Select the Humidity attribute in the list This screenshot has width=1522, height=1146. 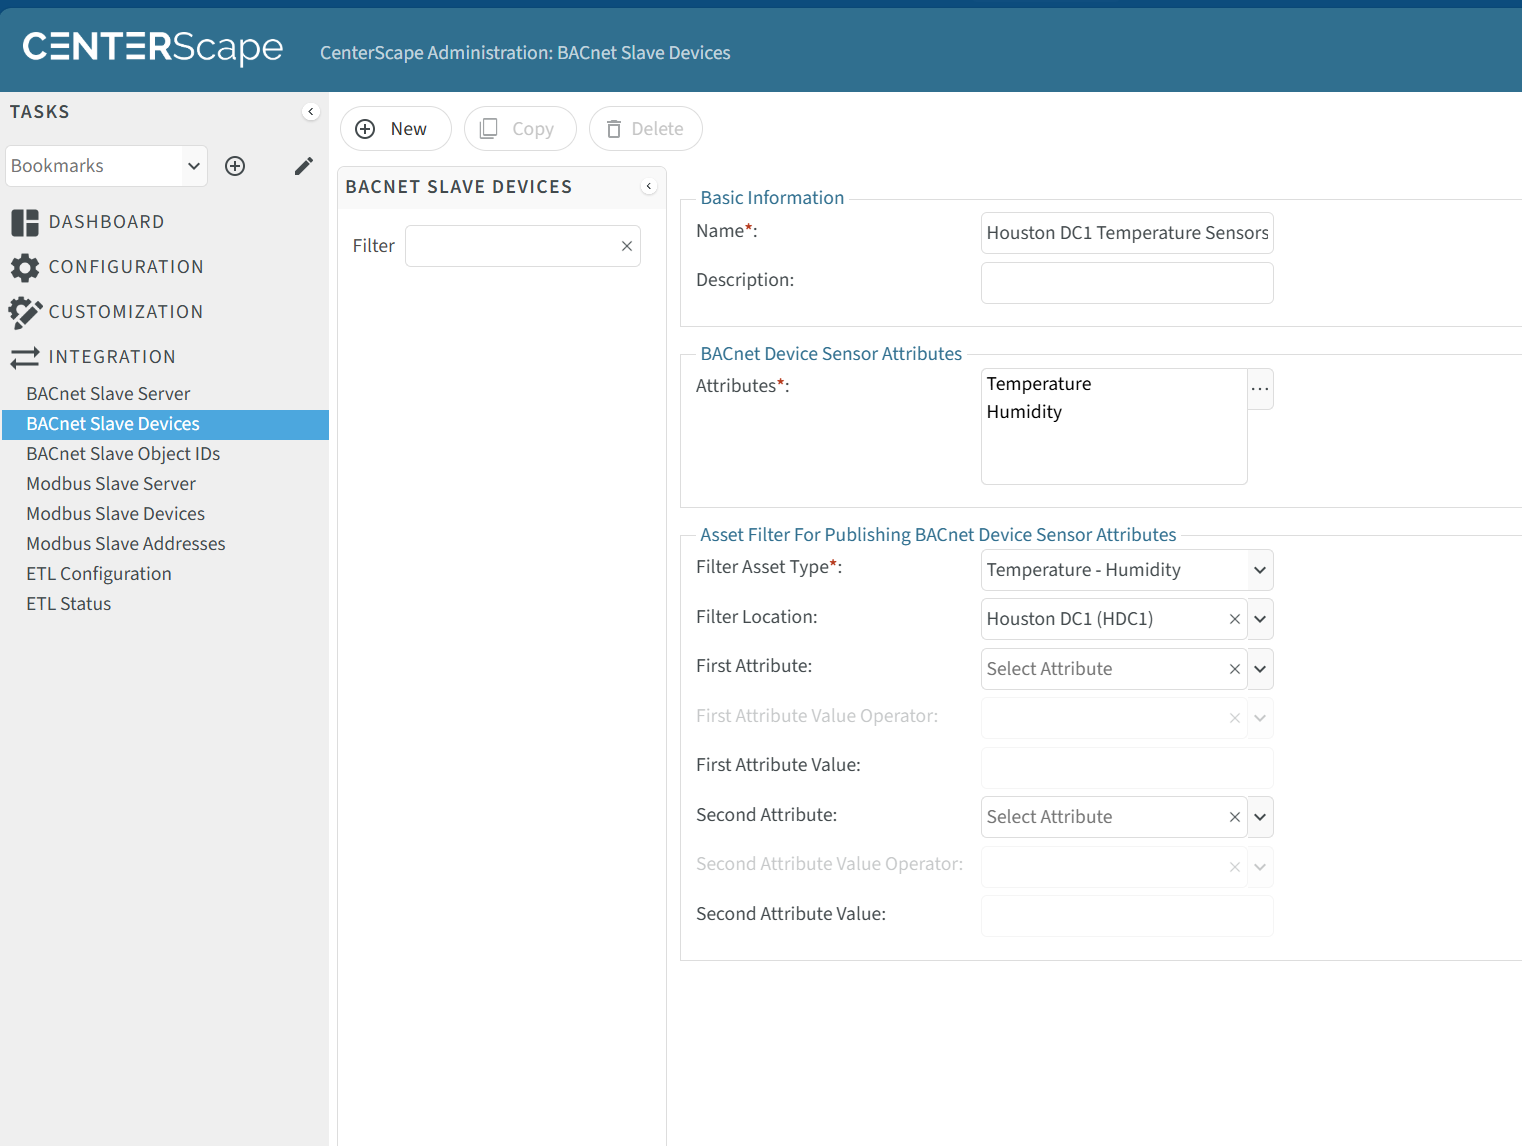[x=1024, y=412]
